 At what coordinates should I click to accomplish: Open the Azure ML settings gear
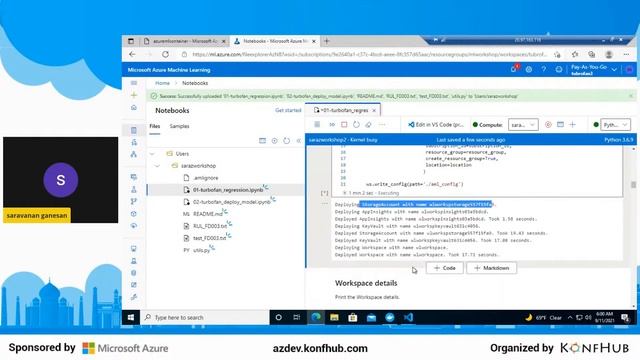click(529, 70)
